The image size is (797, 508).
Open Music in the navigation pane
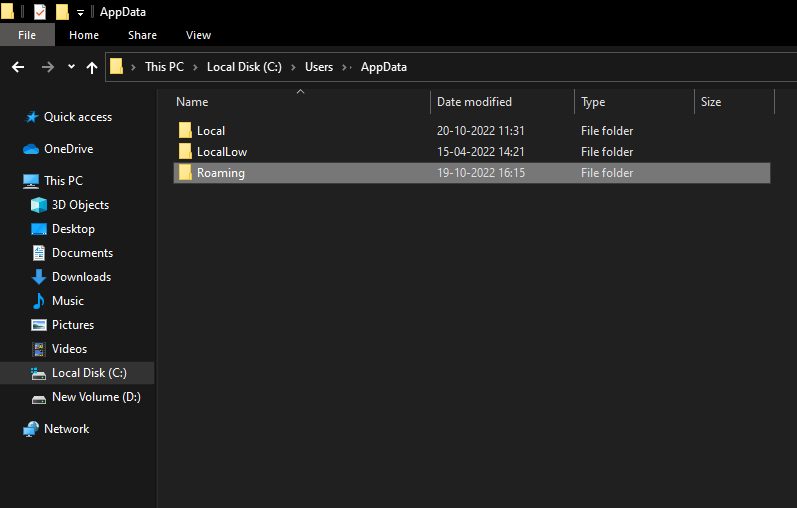pos(68,301)
